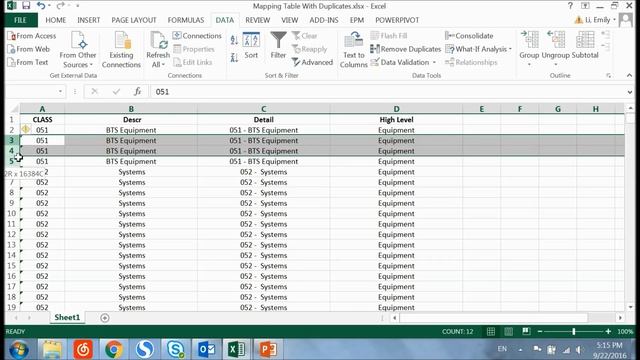Open the Help question mark
This screenshot has width=640, height=360.
pos(570,6)
